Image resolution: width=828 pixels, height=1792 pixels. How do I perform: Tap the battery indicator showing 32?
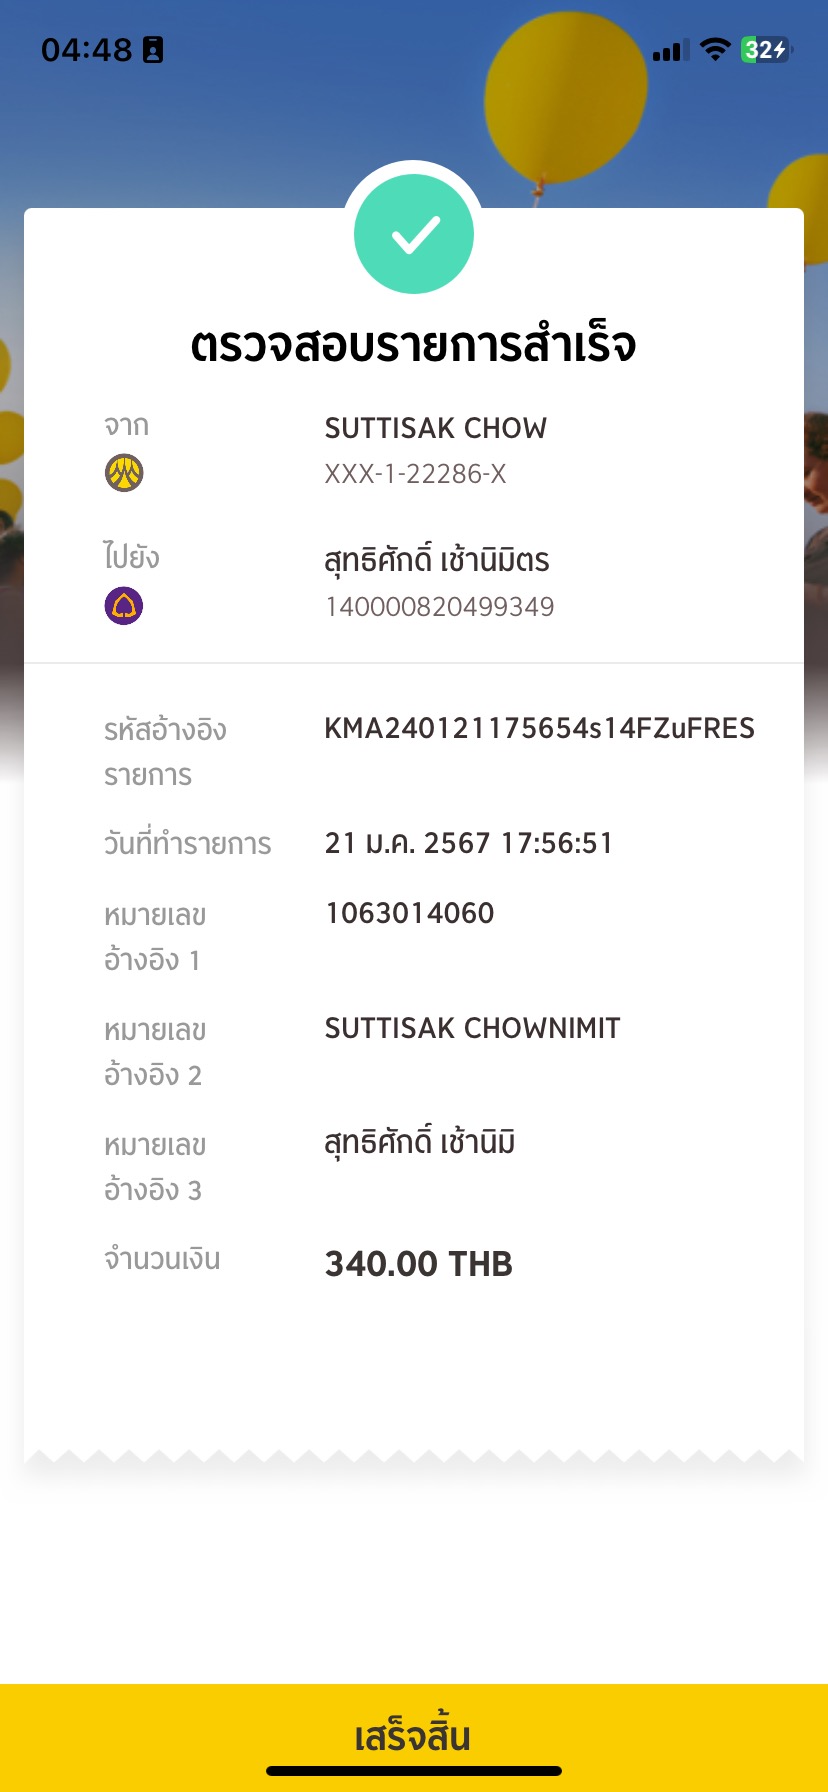click(765, 49)
